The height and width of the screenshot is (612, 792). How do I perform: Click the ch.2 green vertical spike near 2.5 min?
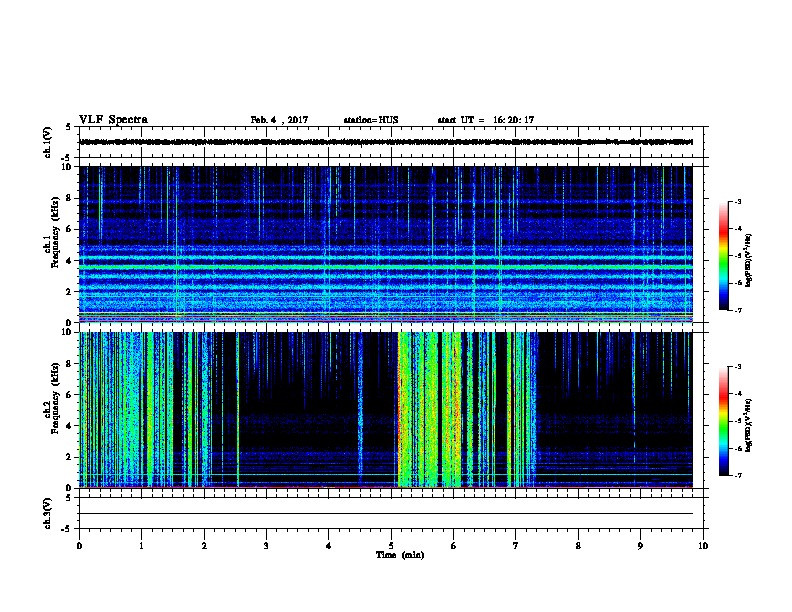pyautogui.click(x=237, y=409)
